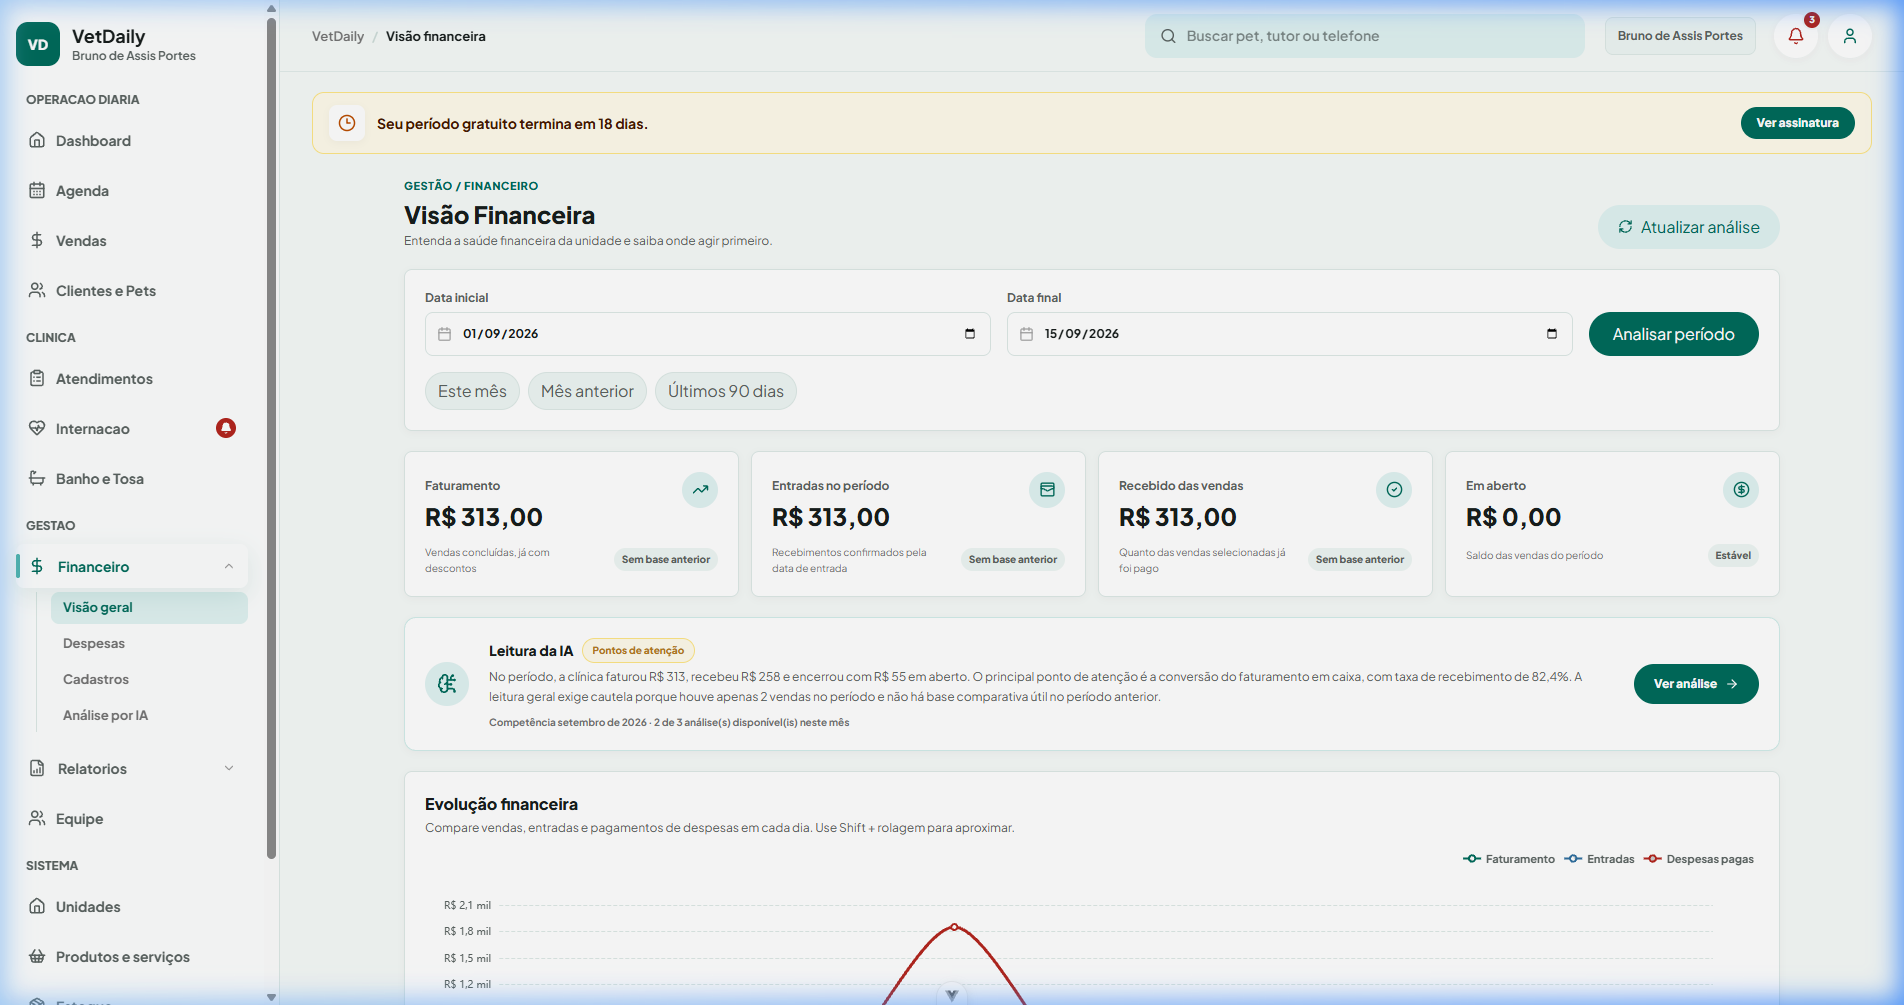
Task: Select Visão geral submenu item
Action: coord(149,608)
